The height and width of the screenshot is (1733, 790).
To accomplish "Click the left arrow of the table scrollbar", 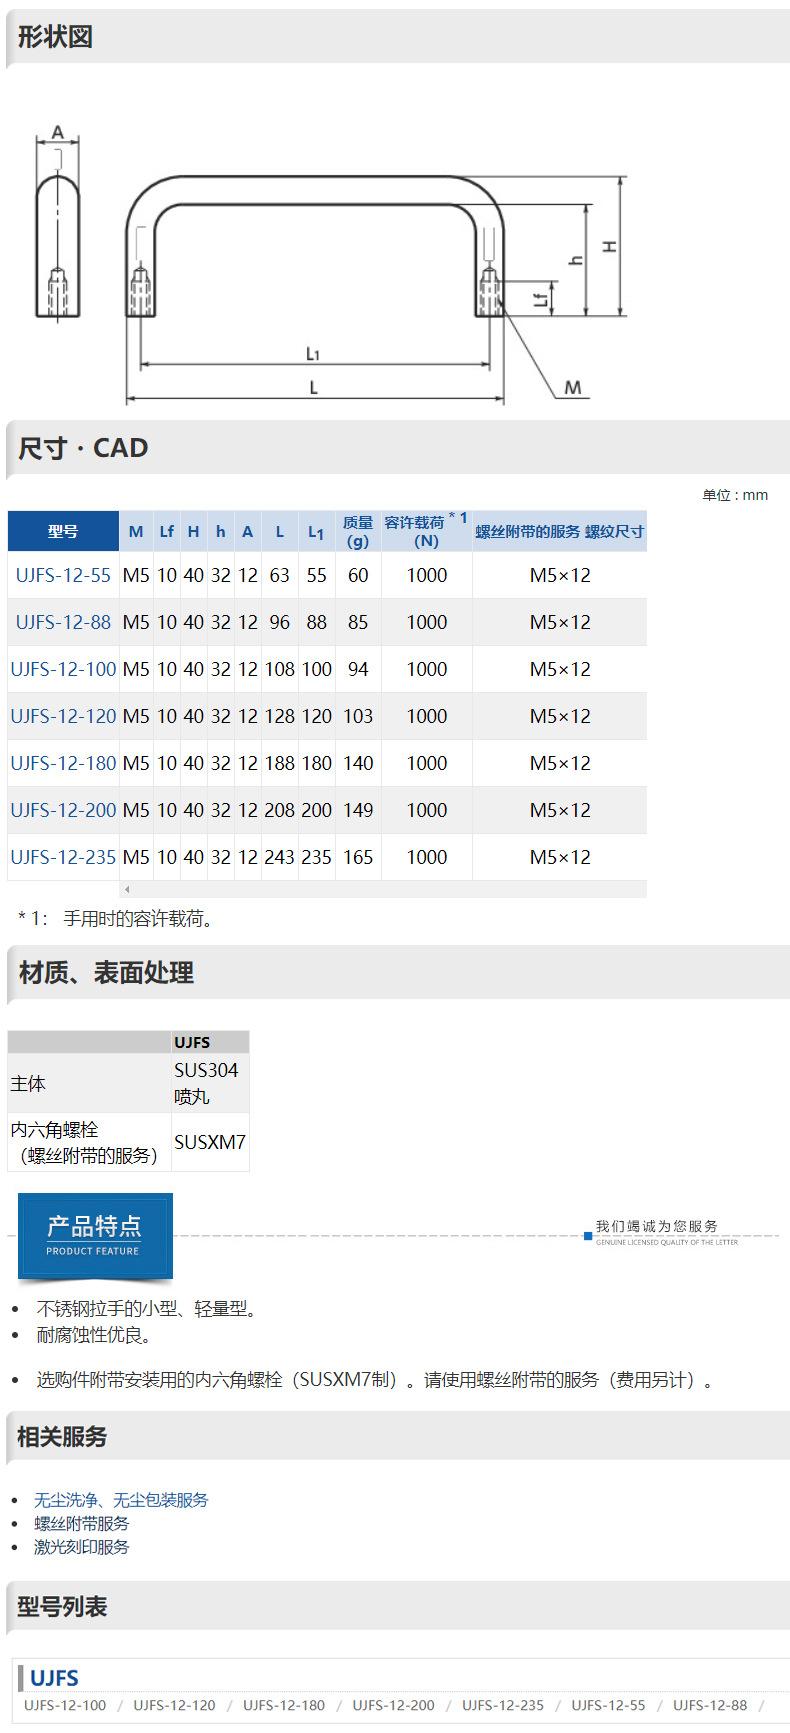I will [x=126, y=889].
